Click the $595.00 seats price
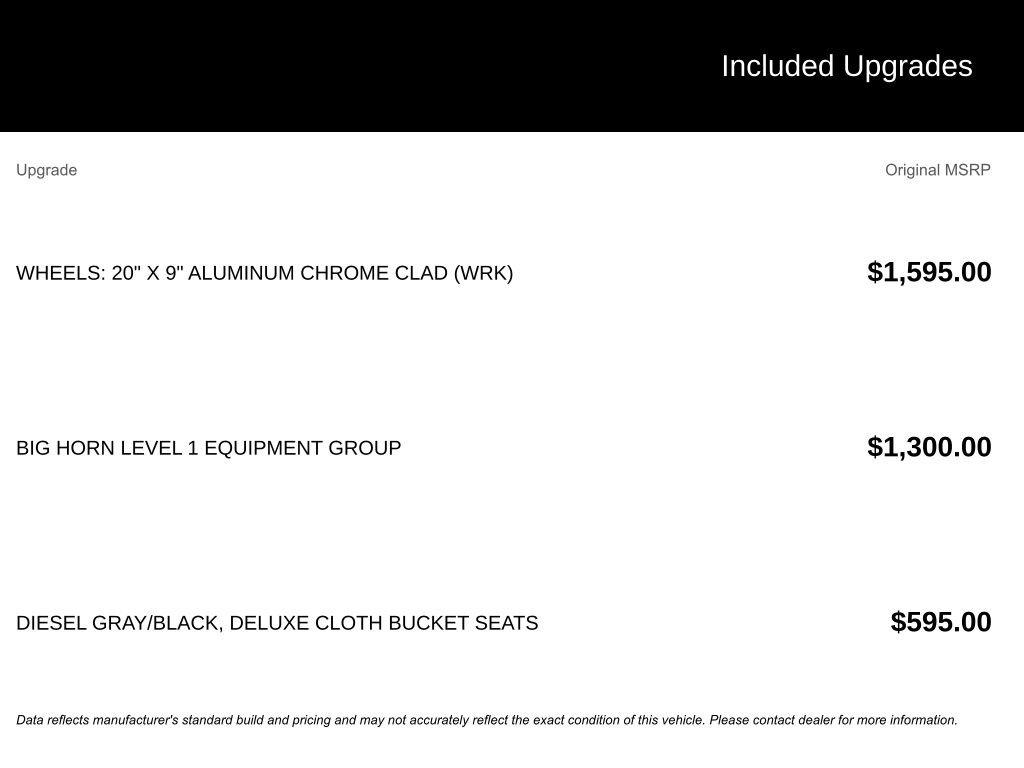1024x768 pixels. click(x=941, y=622)
